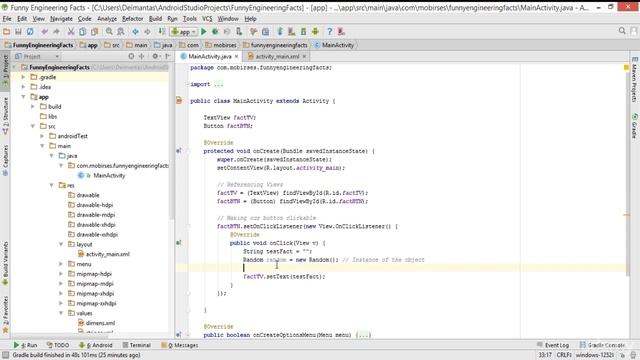
Task: Navigate forward with the right arrow icon
Action: [x=147, y=31]
